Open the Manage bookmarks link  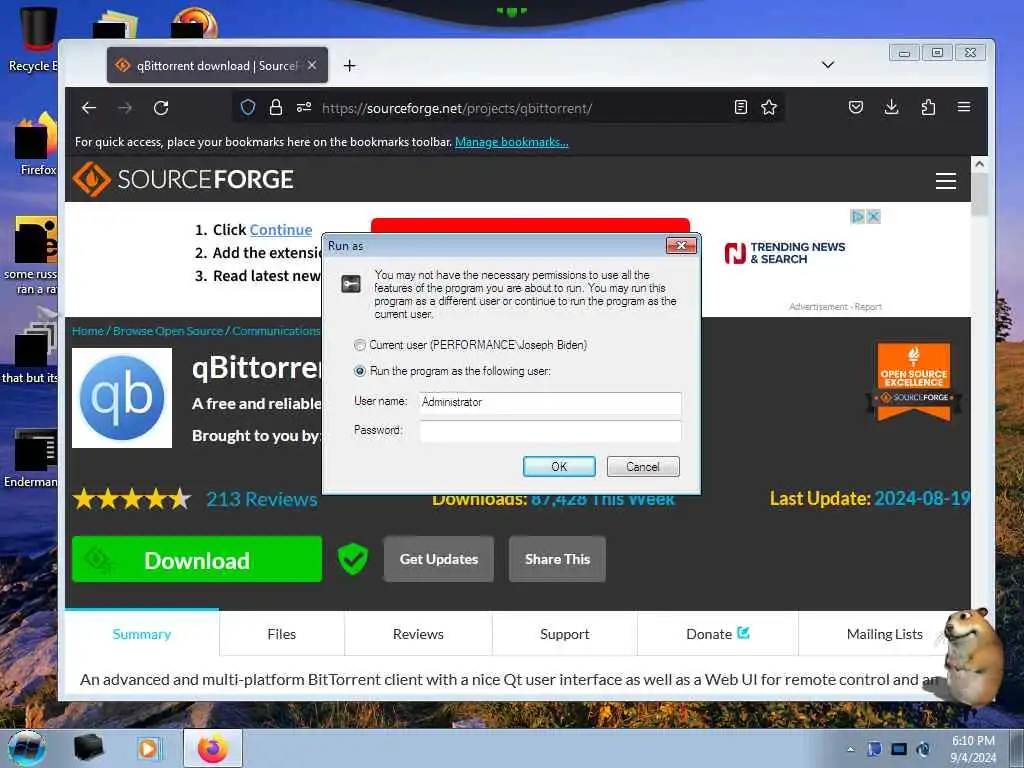coord(511,142)
